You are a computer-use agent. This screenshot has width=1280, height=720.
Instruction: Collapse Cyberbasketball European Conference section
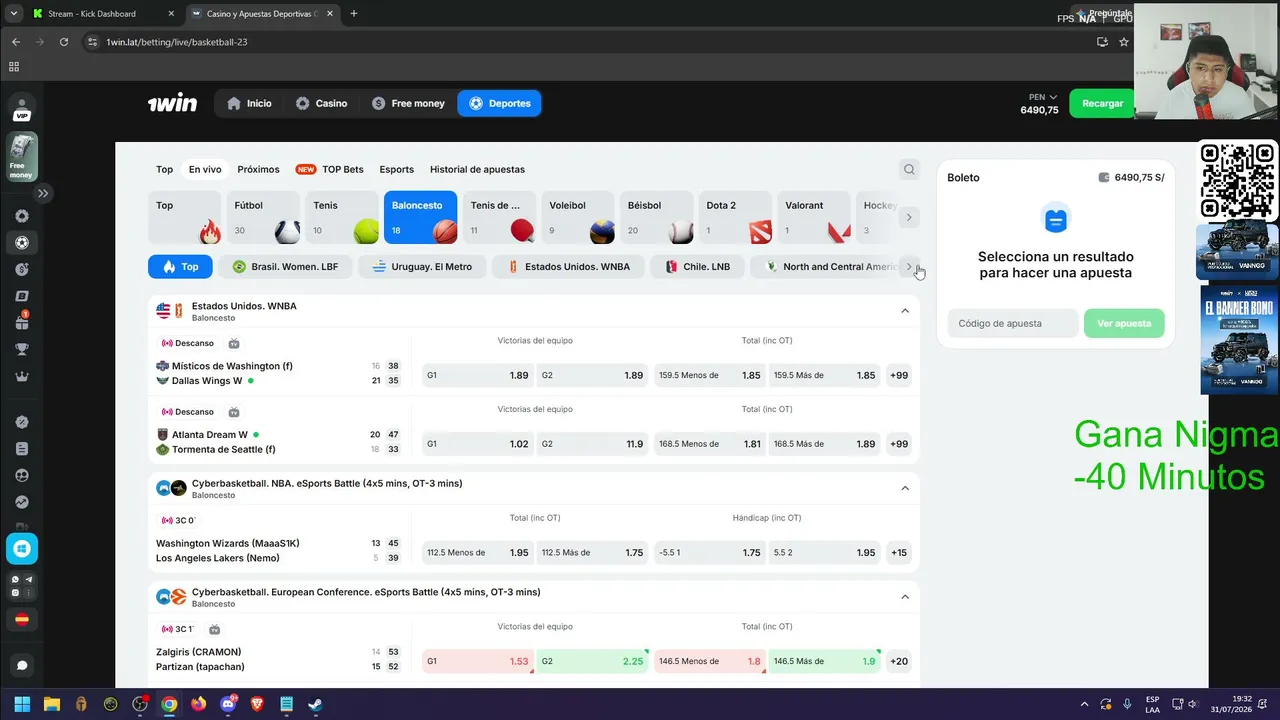[905, 597]
